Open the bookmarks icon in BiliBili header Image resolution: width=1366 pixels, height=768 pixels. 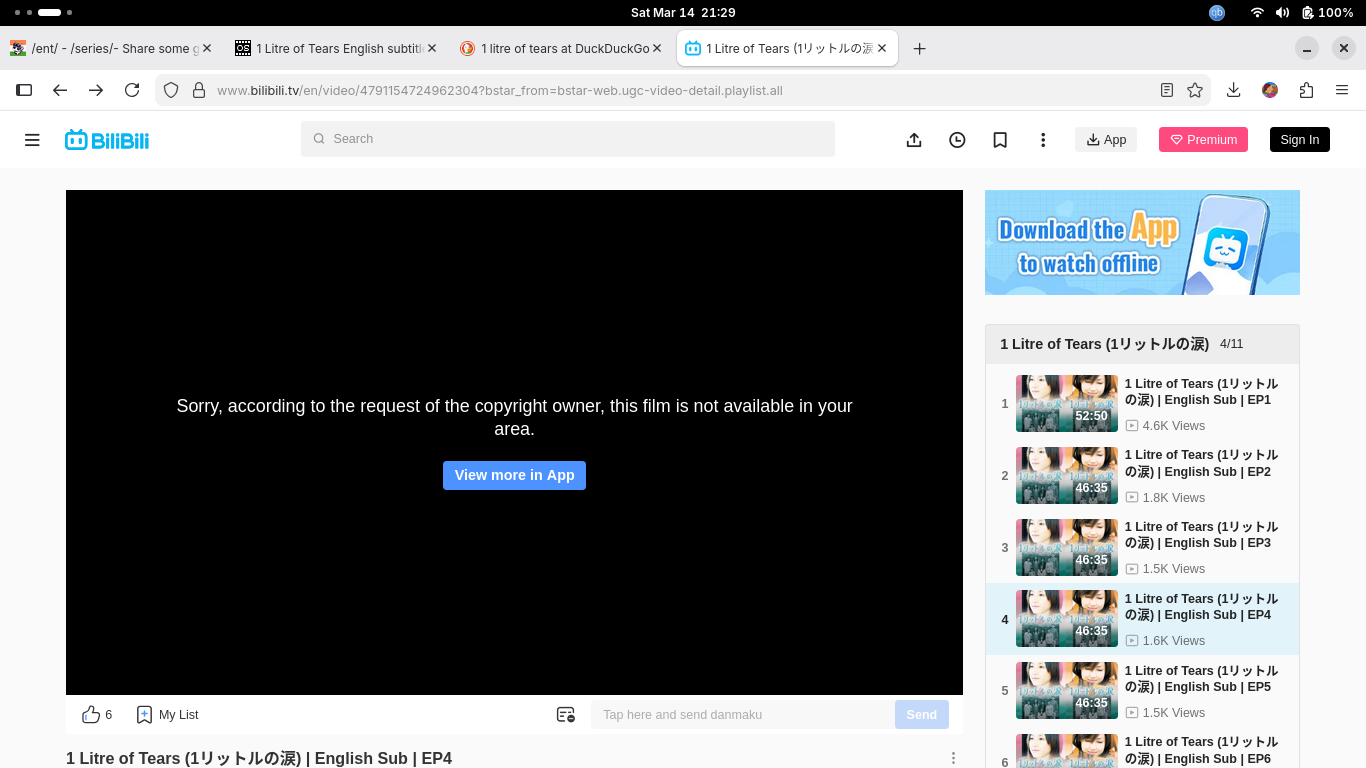point(1000,140)
